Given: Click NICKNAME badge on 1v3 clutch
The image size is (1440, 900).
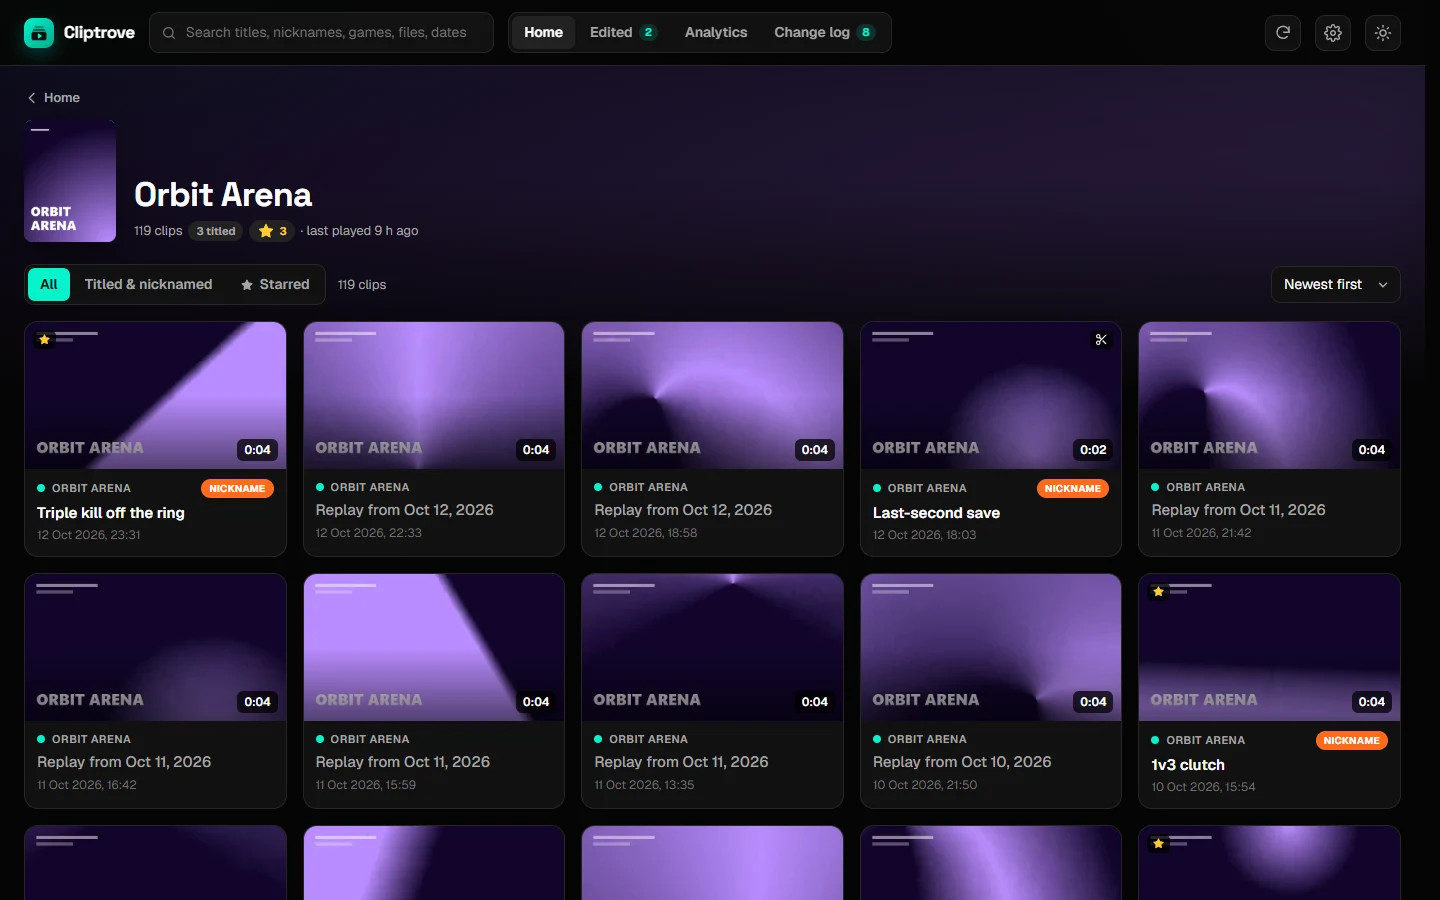Looking at the screenshot, I should [x=1351, y=741].
